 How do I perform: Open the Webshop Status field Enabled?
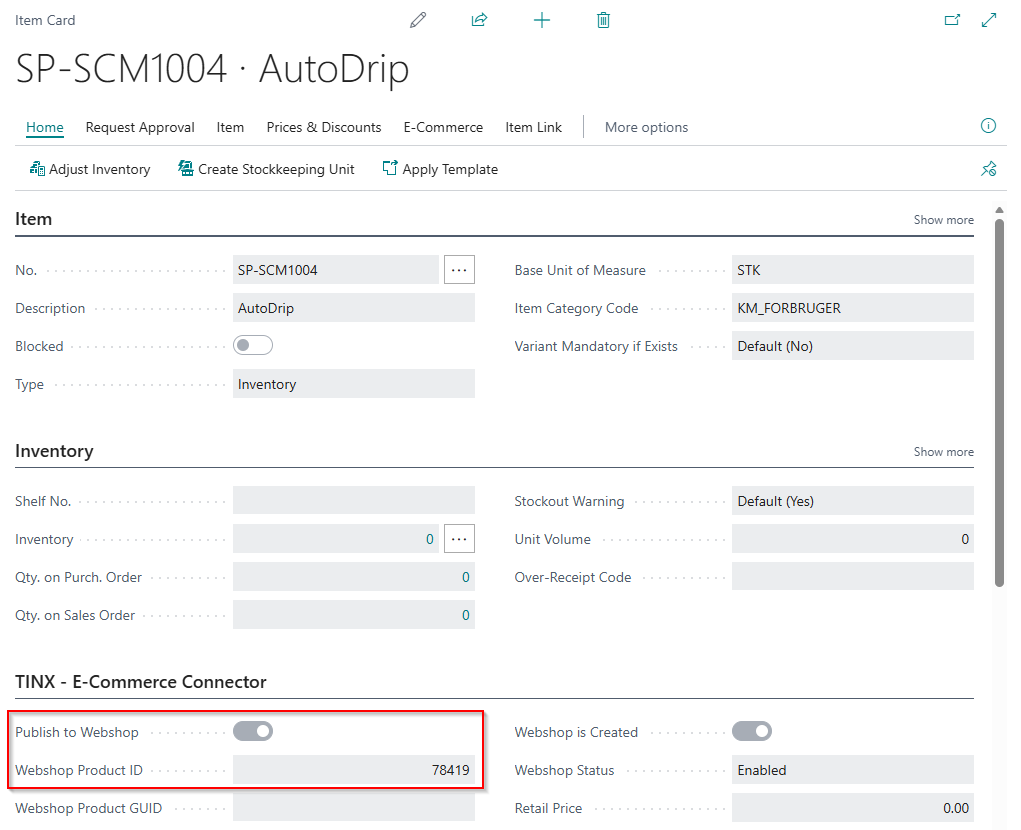point(853,769)
